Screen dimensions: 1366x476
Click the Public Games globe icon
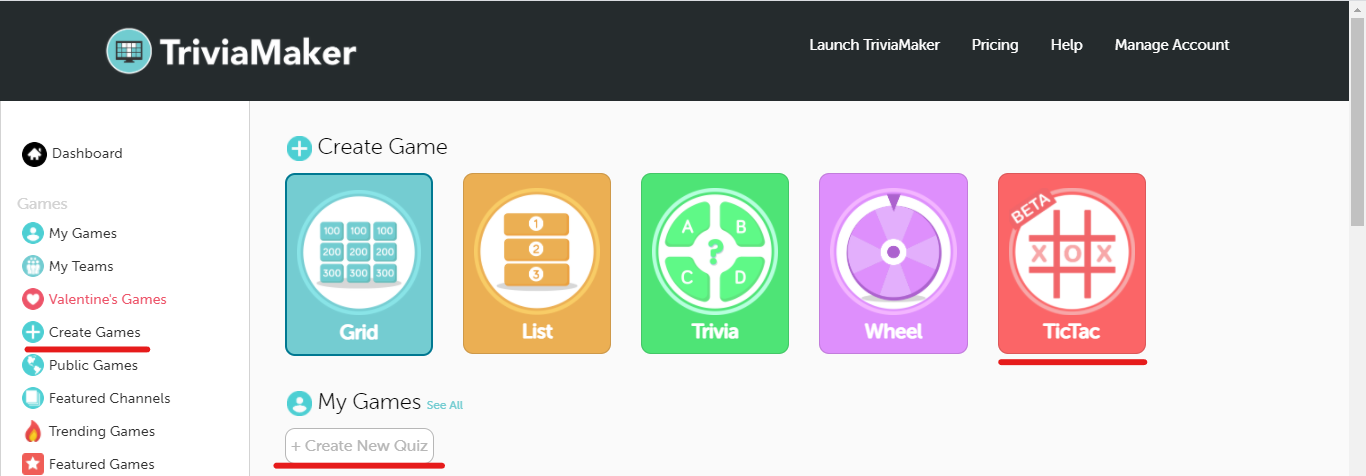click(x=33, y=365)
